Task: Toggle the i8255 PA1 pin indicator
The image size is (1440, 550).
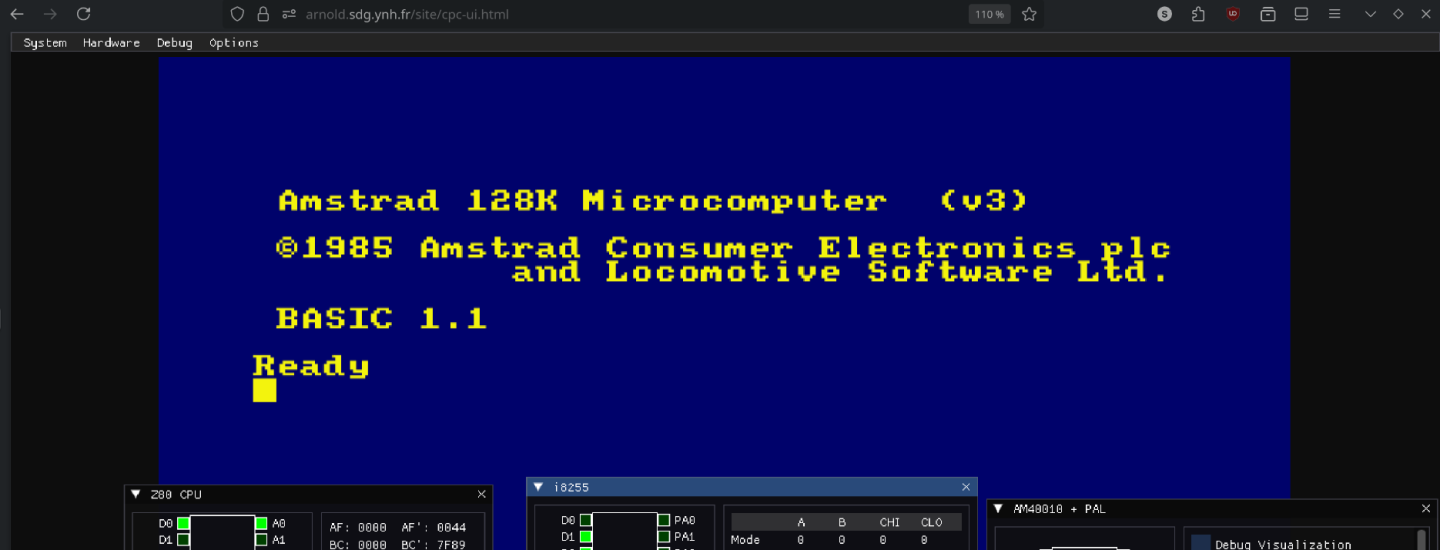Action: click(x=664, y=537)
